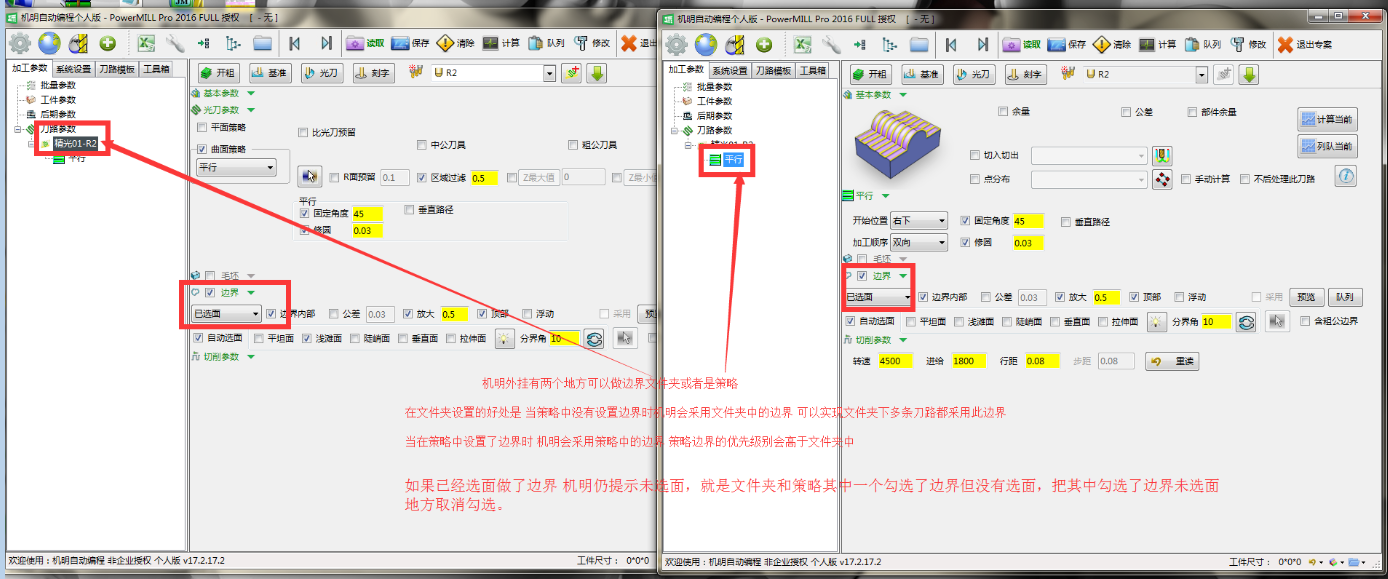This screenshot has height=579, width=1388.
Task: Switch to 工具箱 tab in right window
Action: (813, 70)
